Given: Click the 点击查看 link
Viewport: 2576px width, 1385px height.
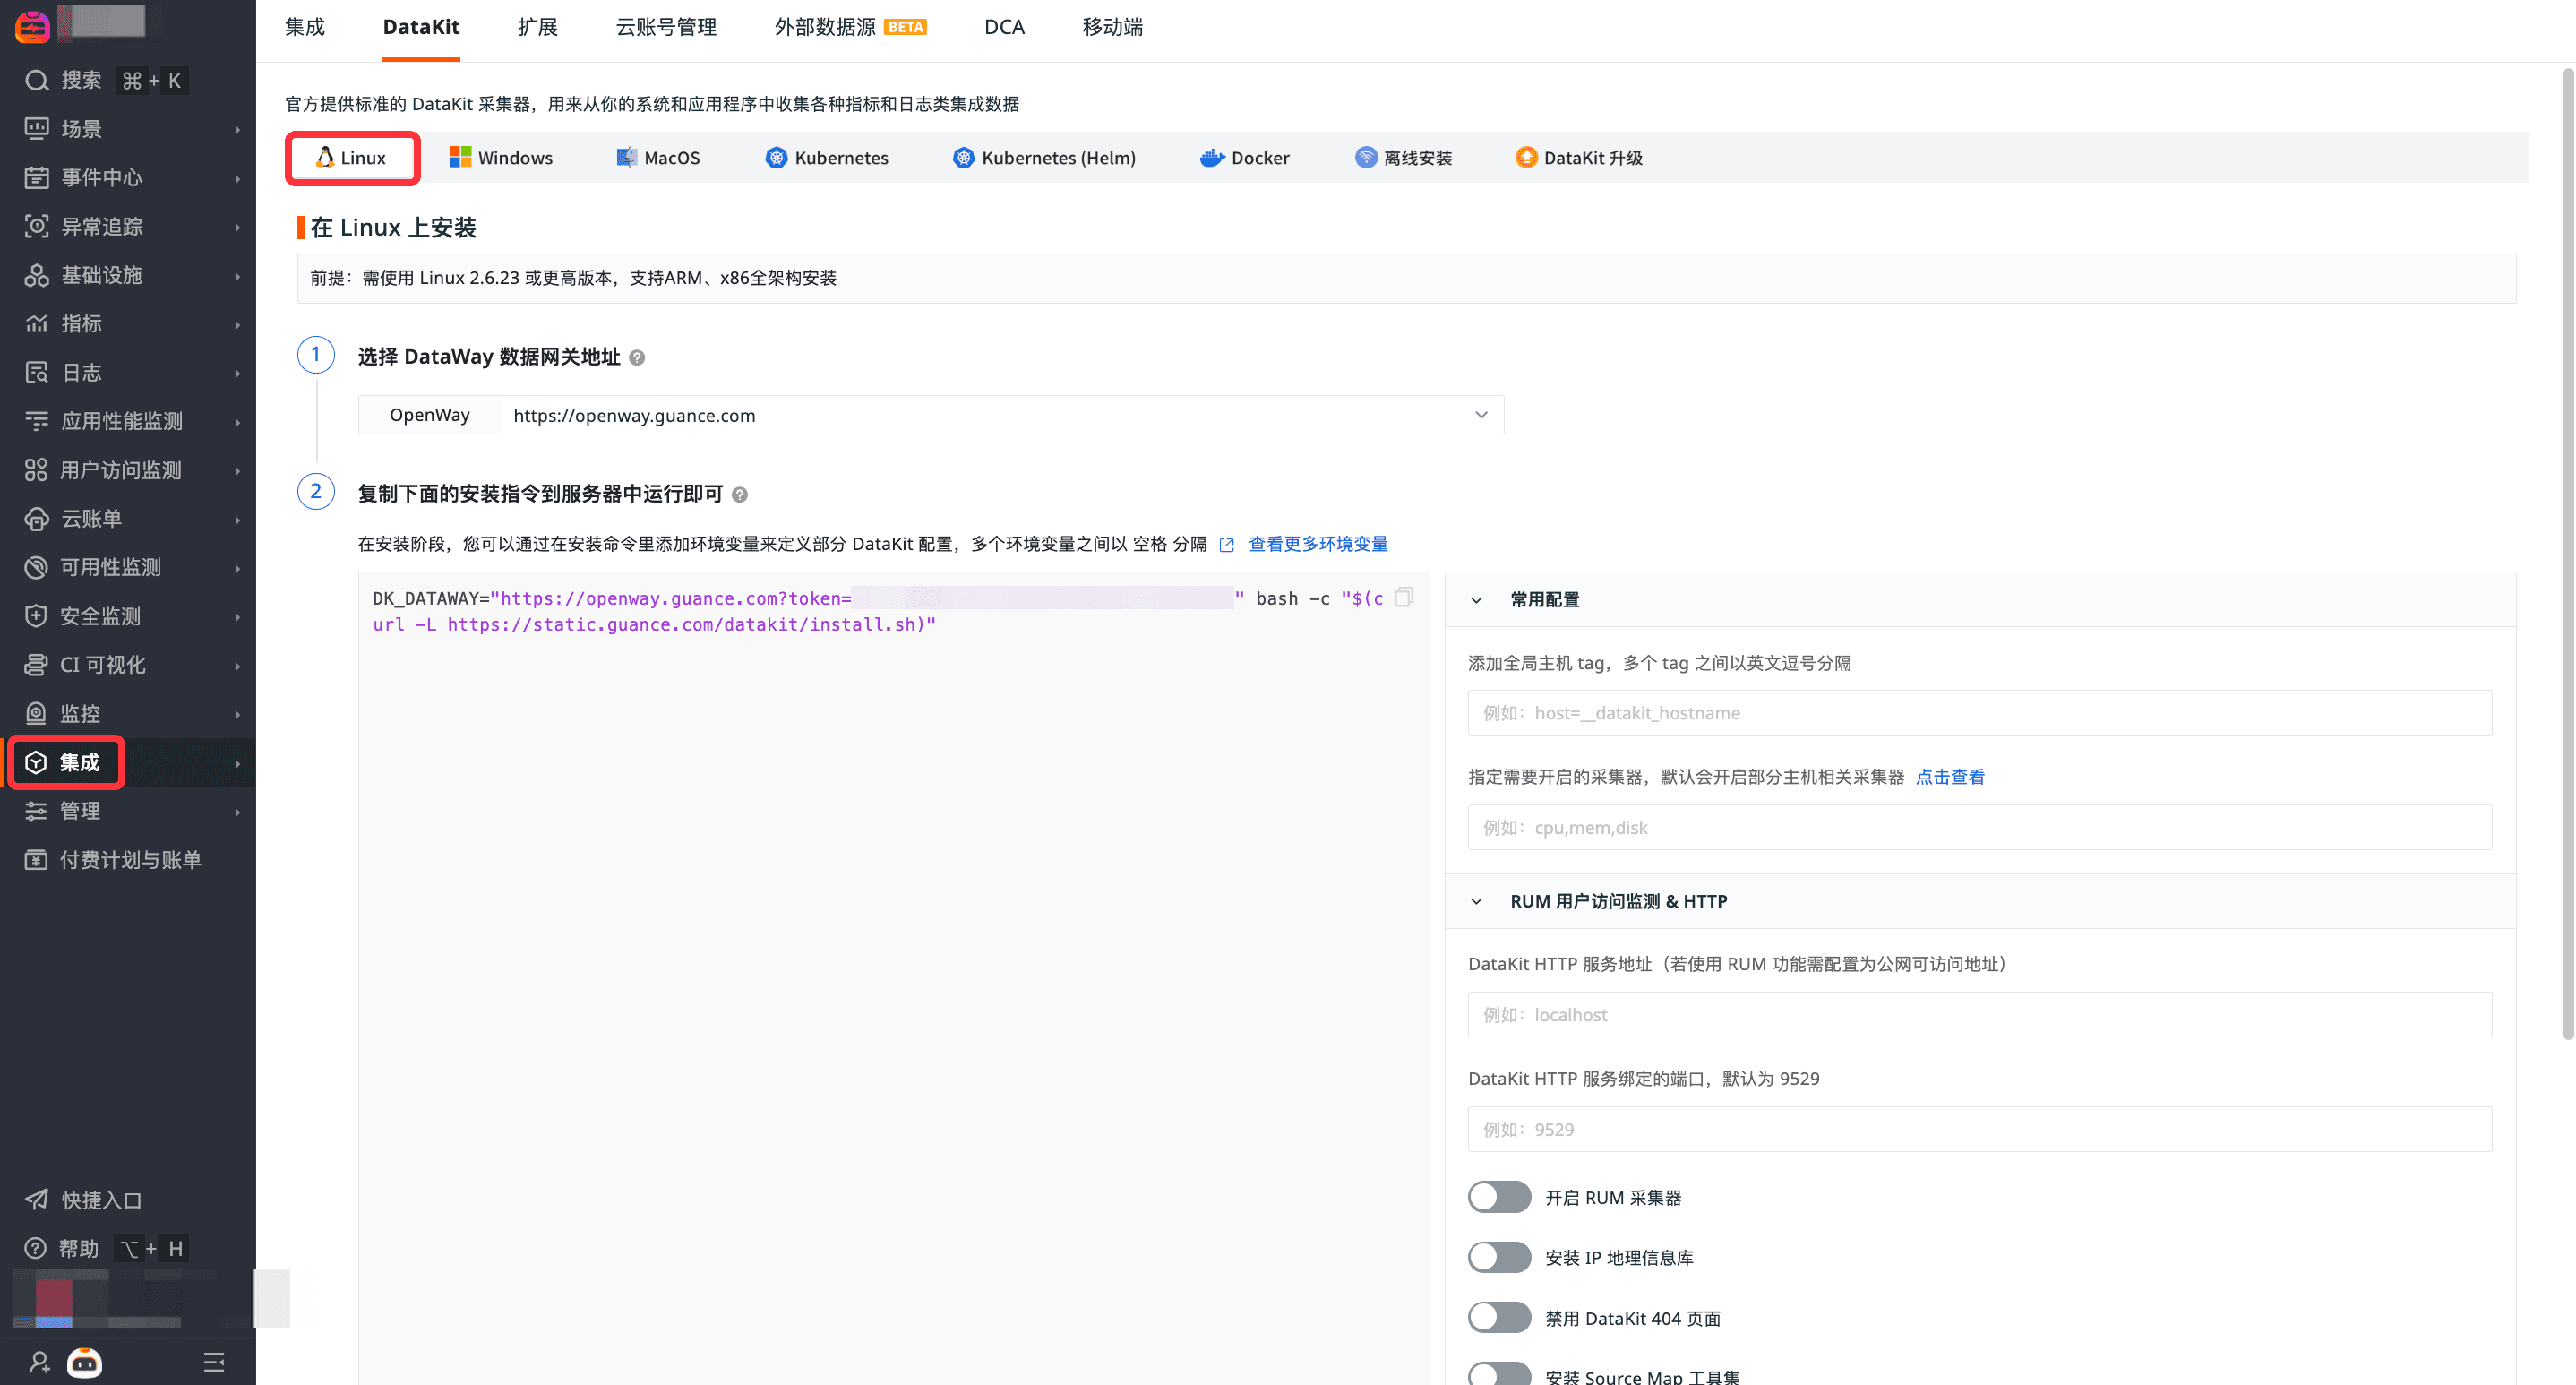Looking at the screenshot, I should (x=1949, y=777).
